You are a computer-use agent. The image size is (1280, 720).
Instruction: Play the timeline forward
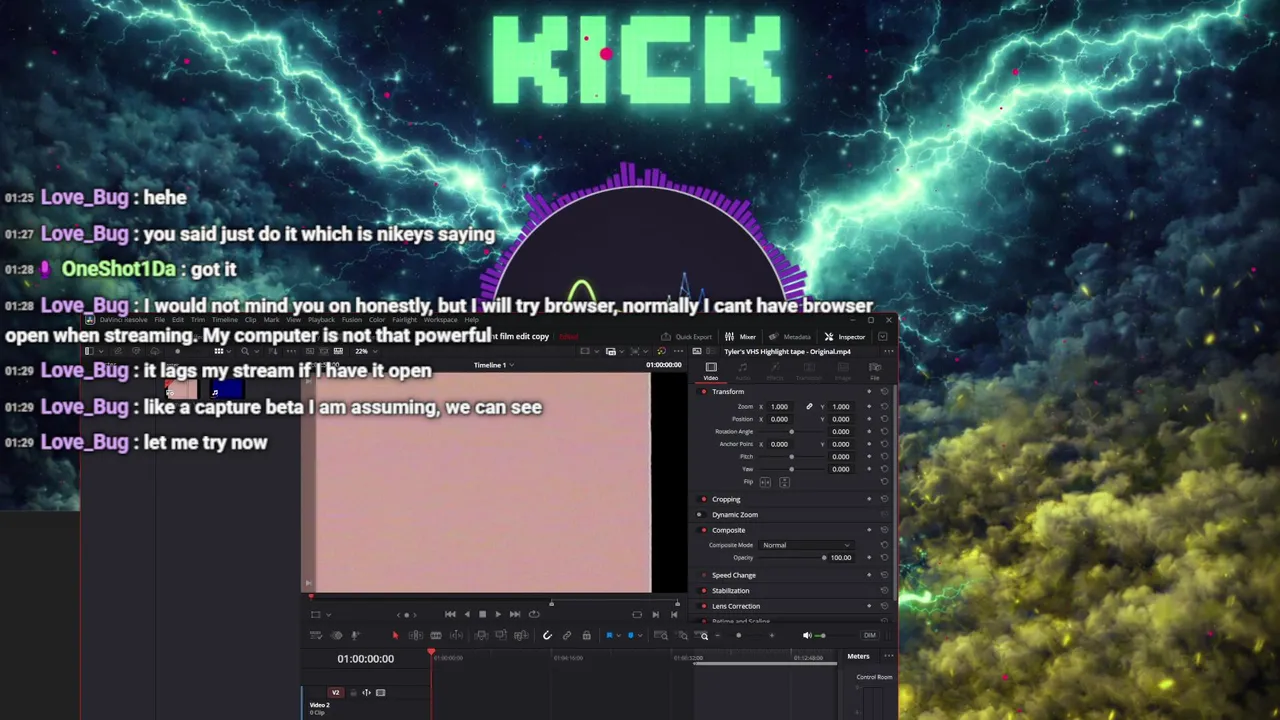498,614
